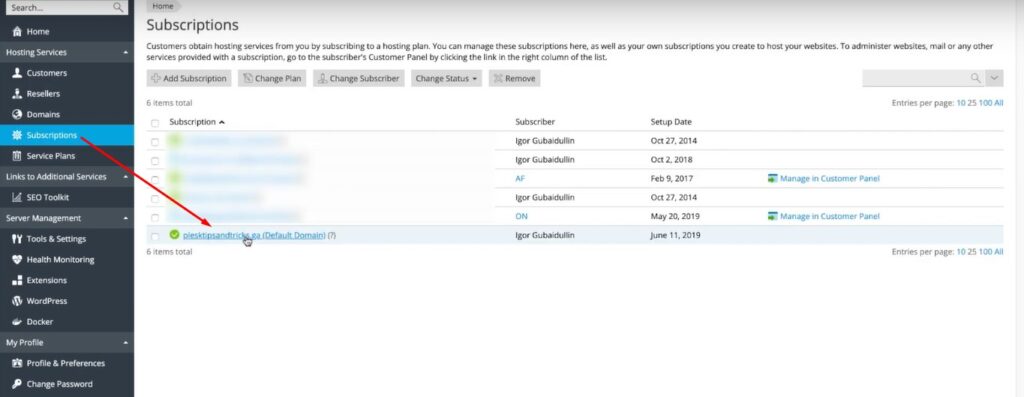This screenshot has width=1024, height=397.
Task: Click the Customer Panel icon in AF row
Action: click(x=773, y=178)
